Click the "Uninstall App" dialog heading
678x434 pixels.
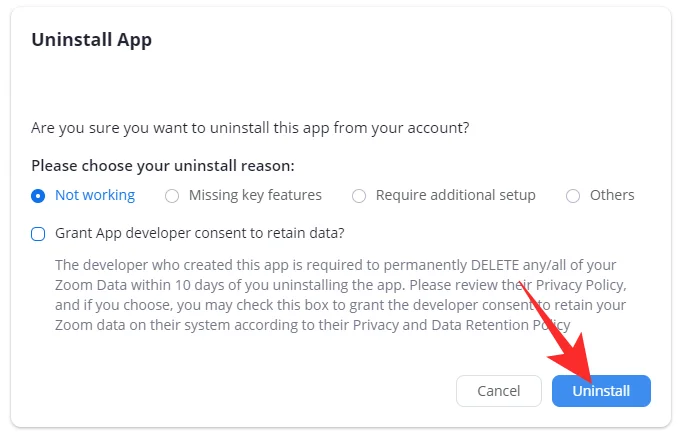91,40
